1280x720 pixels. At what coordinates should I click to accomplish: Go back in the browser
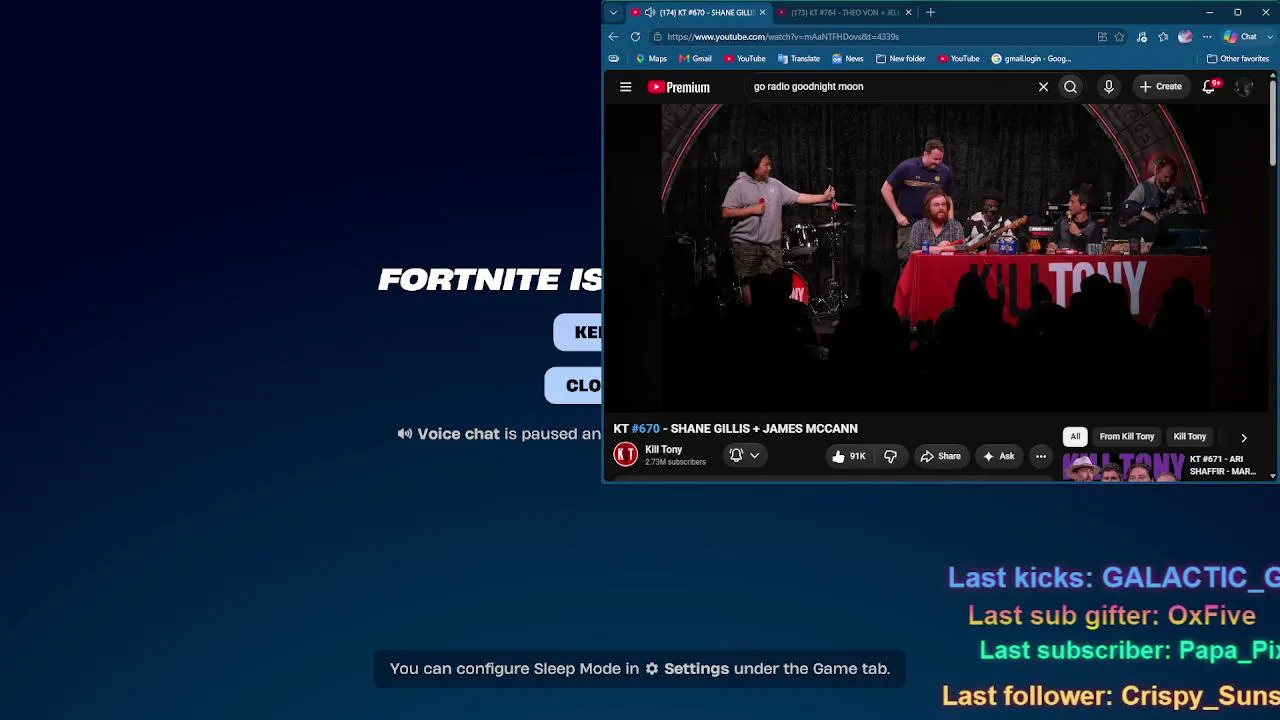tap(614, 37)
